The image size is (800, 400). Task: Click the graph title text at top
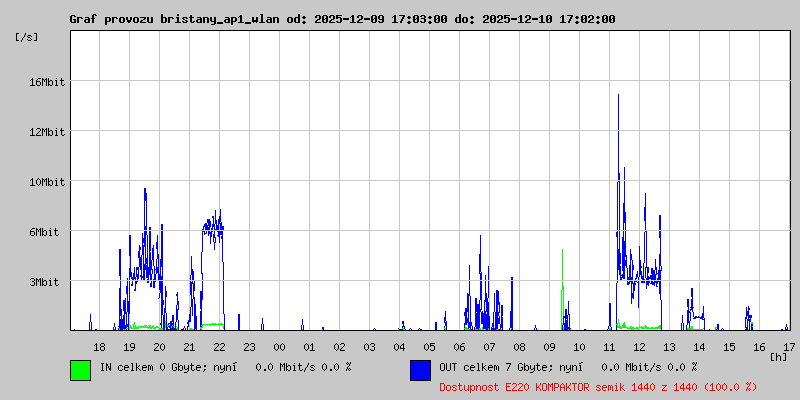point(342,19)
